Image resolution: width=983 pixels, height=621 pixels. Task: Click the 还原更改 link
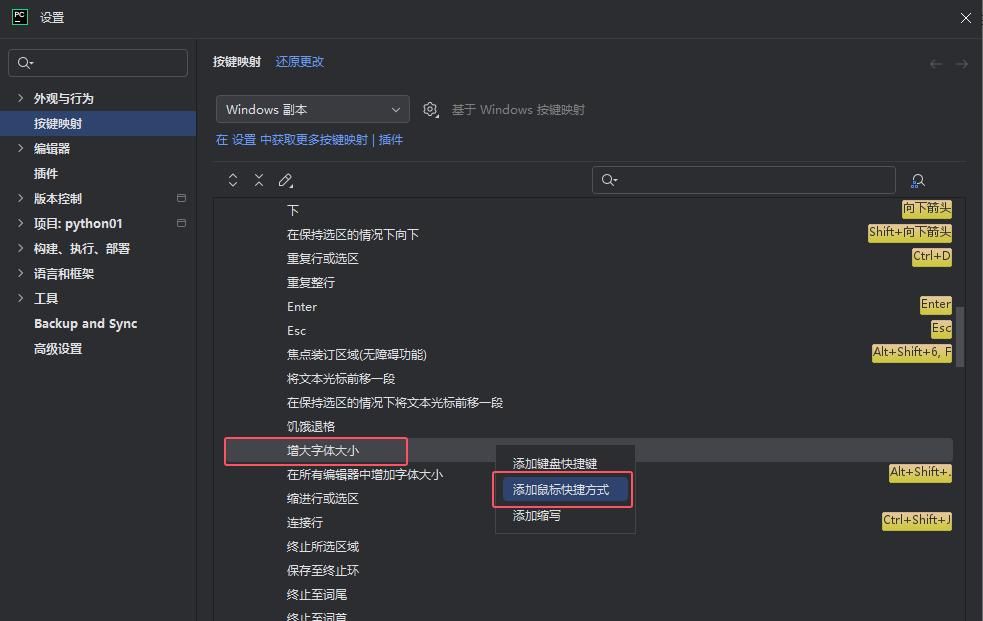299,61
